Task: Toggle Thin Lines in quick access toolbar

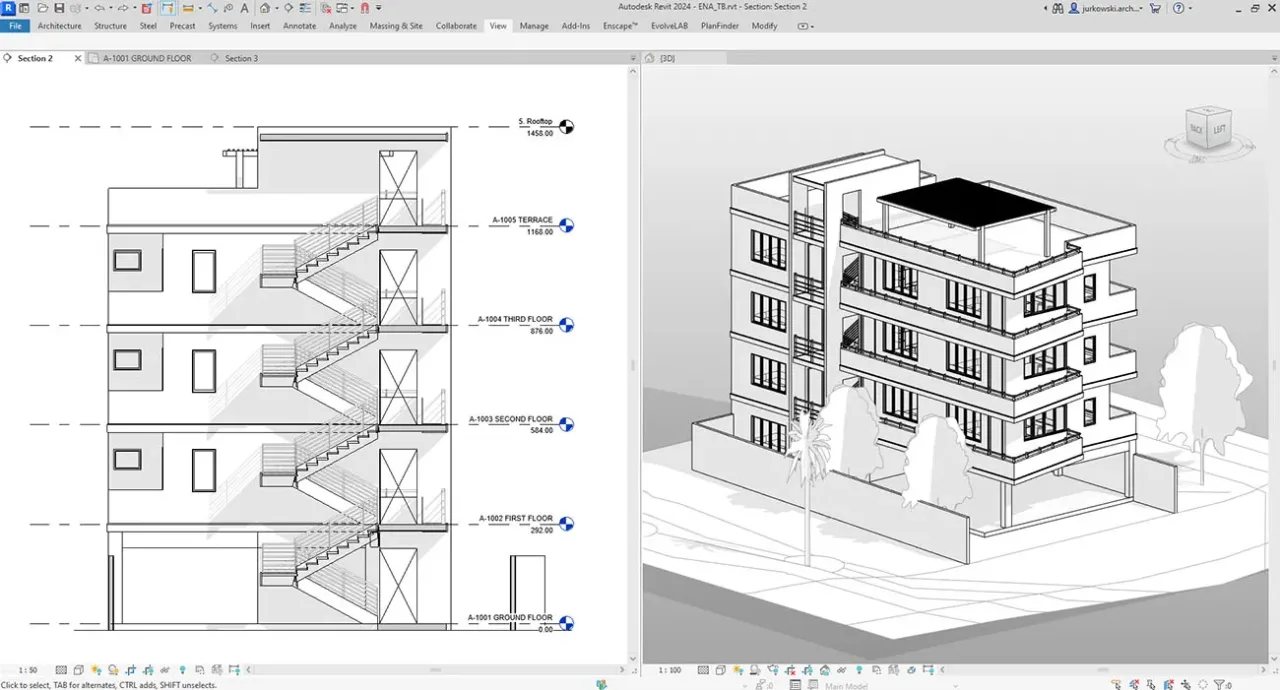Action: (305, 8)
